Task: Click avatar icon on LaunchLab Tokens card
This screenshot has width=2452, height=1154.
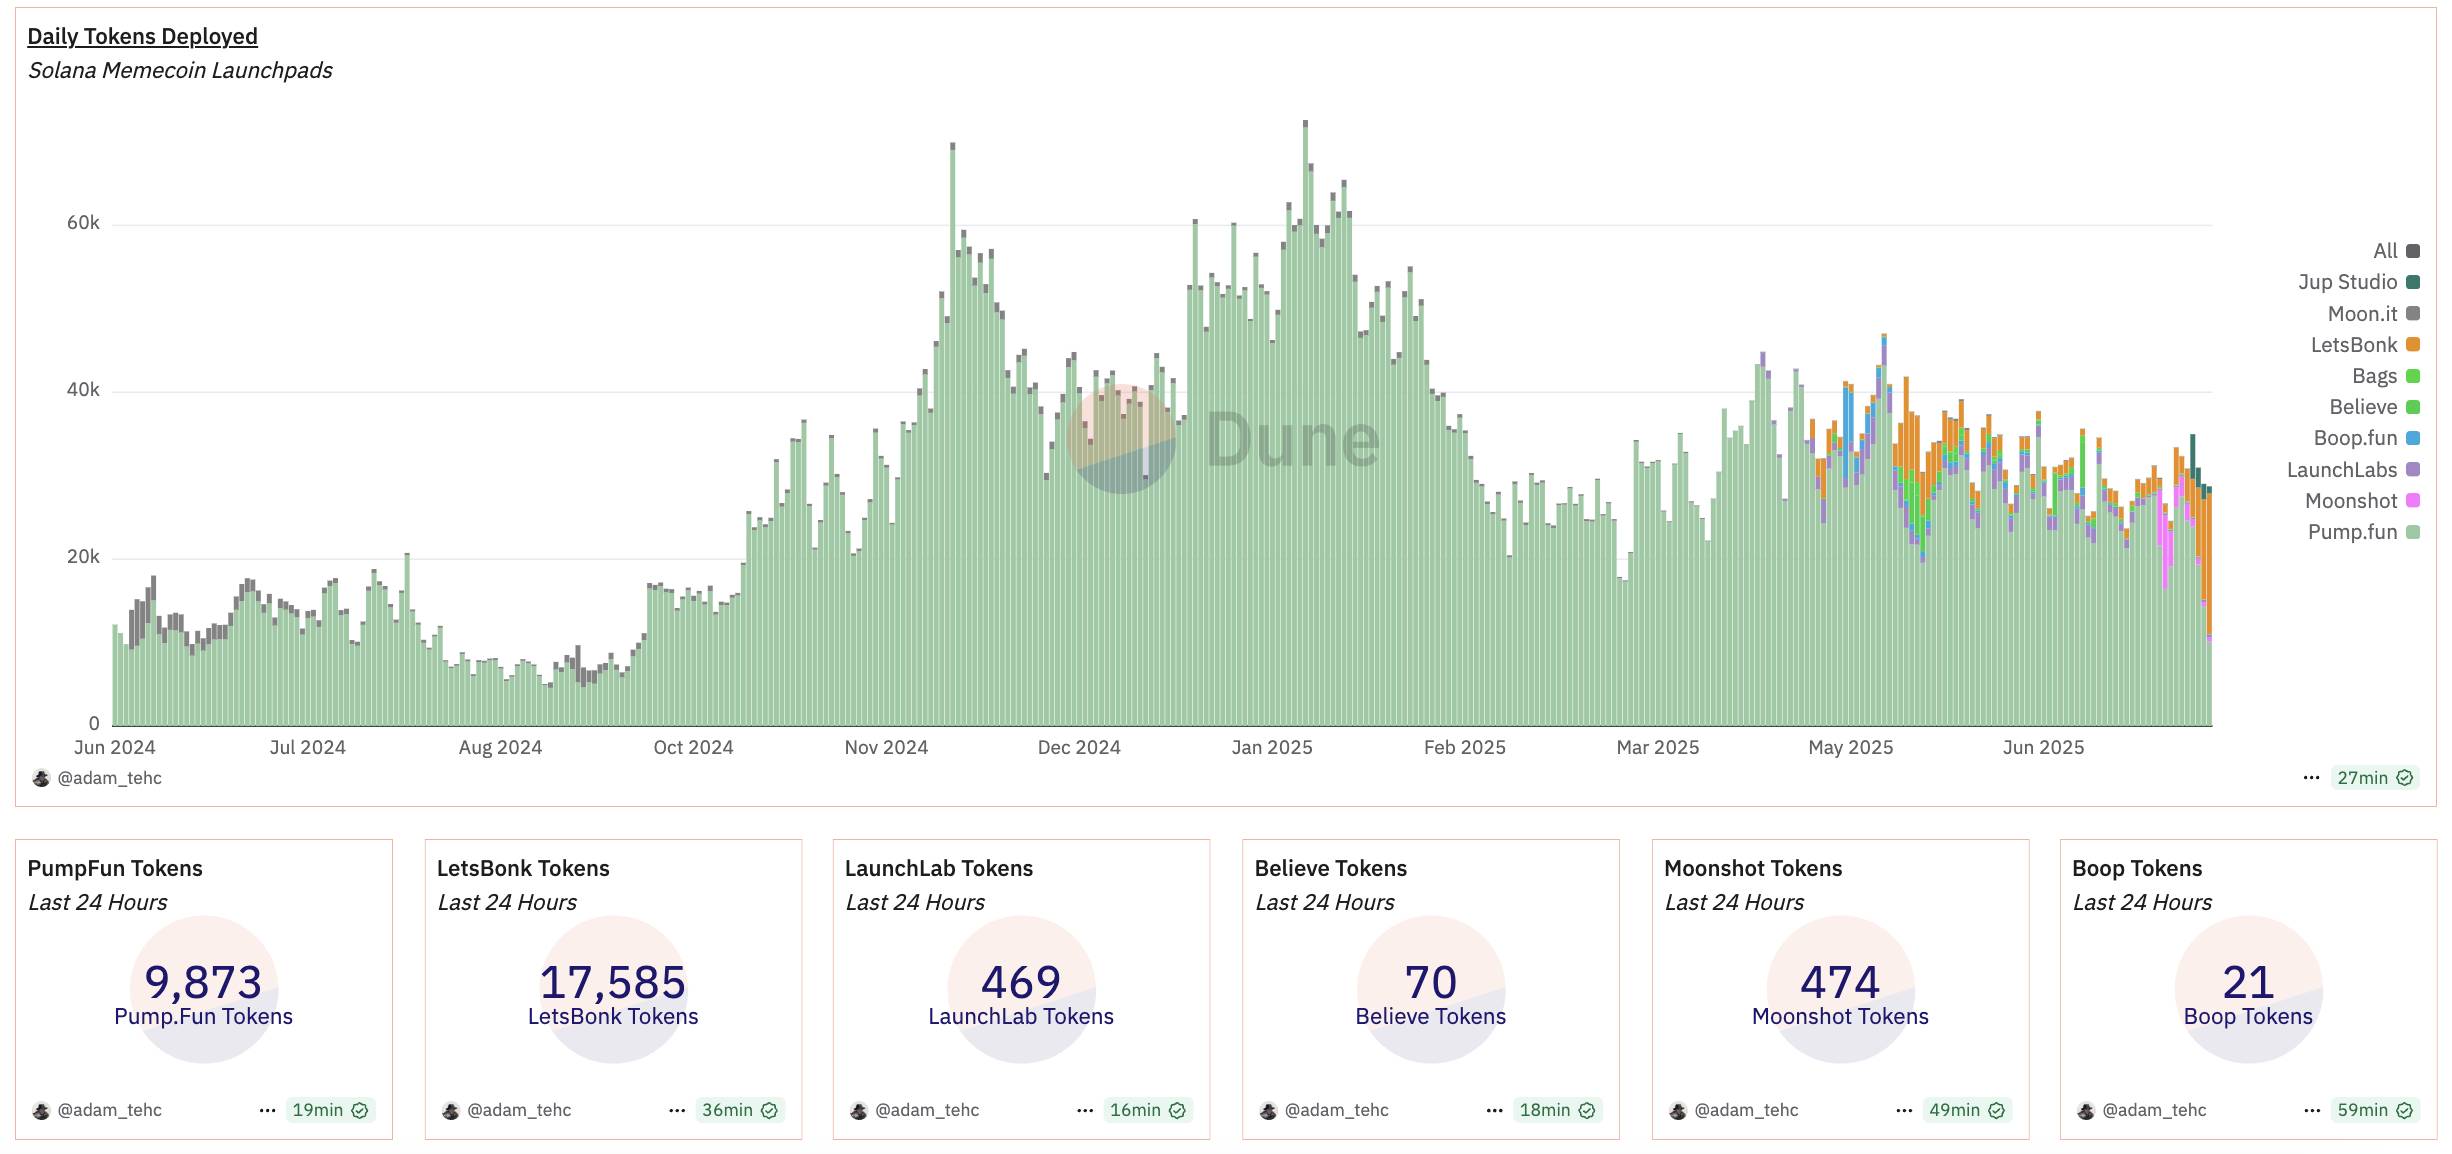Action: tap(859, 1110)
